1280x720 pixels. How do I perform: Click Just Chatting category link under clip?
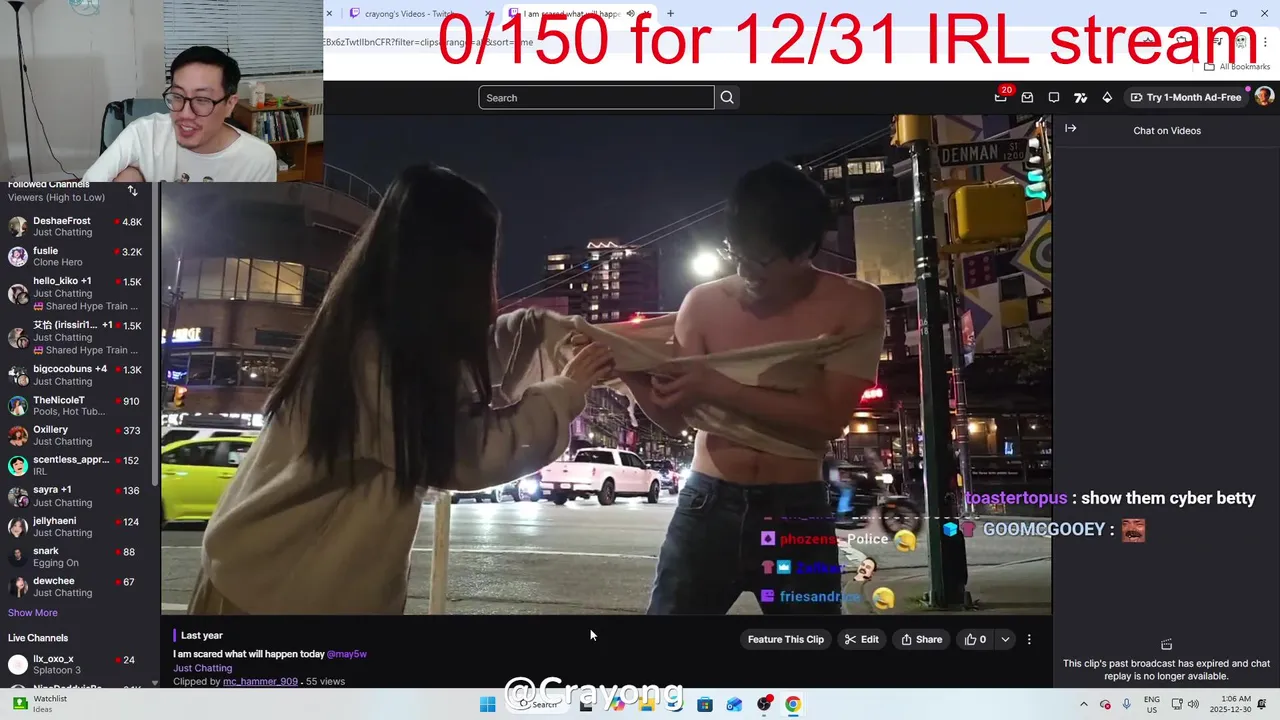[203, 667]
